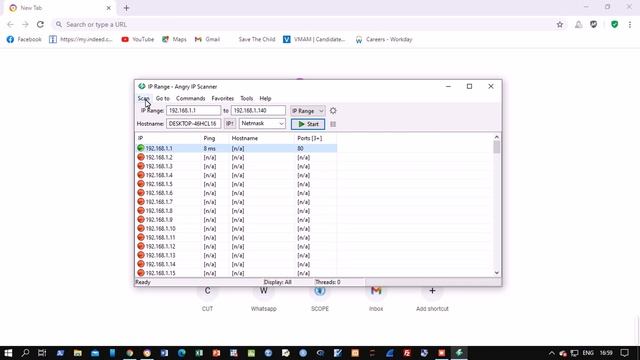Click the Angry IP Scanner title bar icon

coord(142,86)
